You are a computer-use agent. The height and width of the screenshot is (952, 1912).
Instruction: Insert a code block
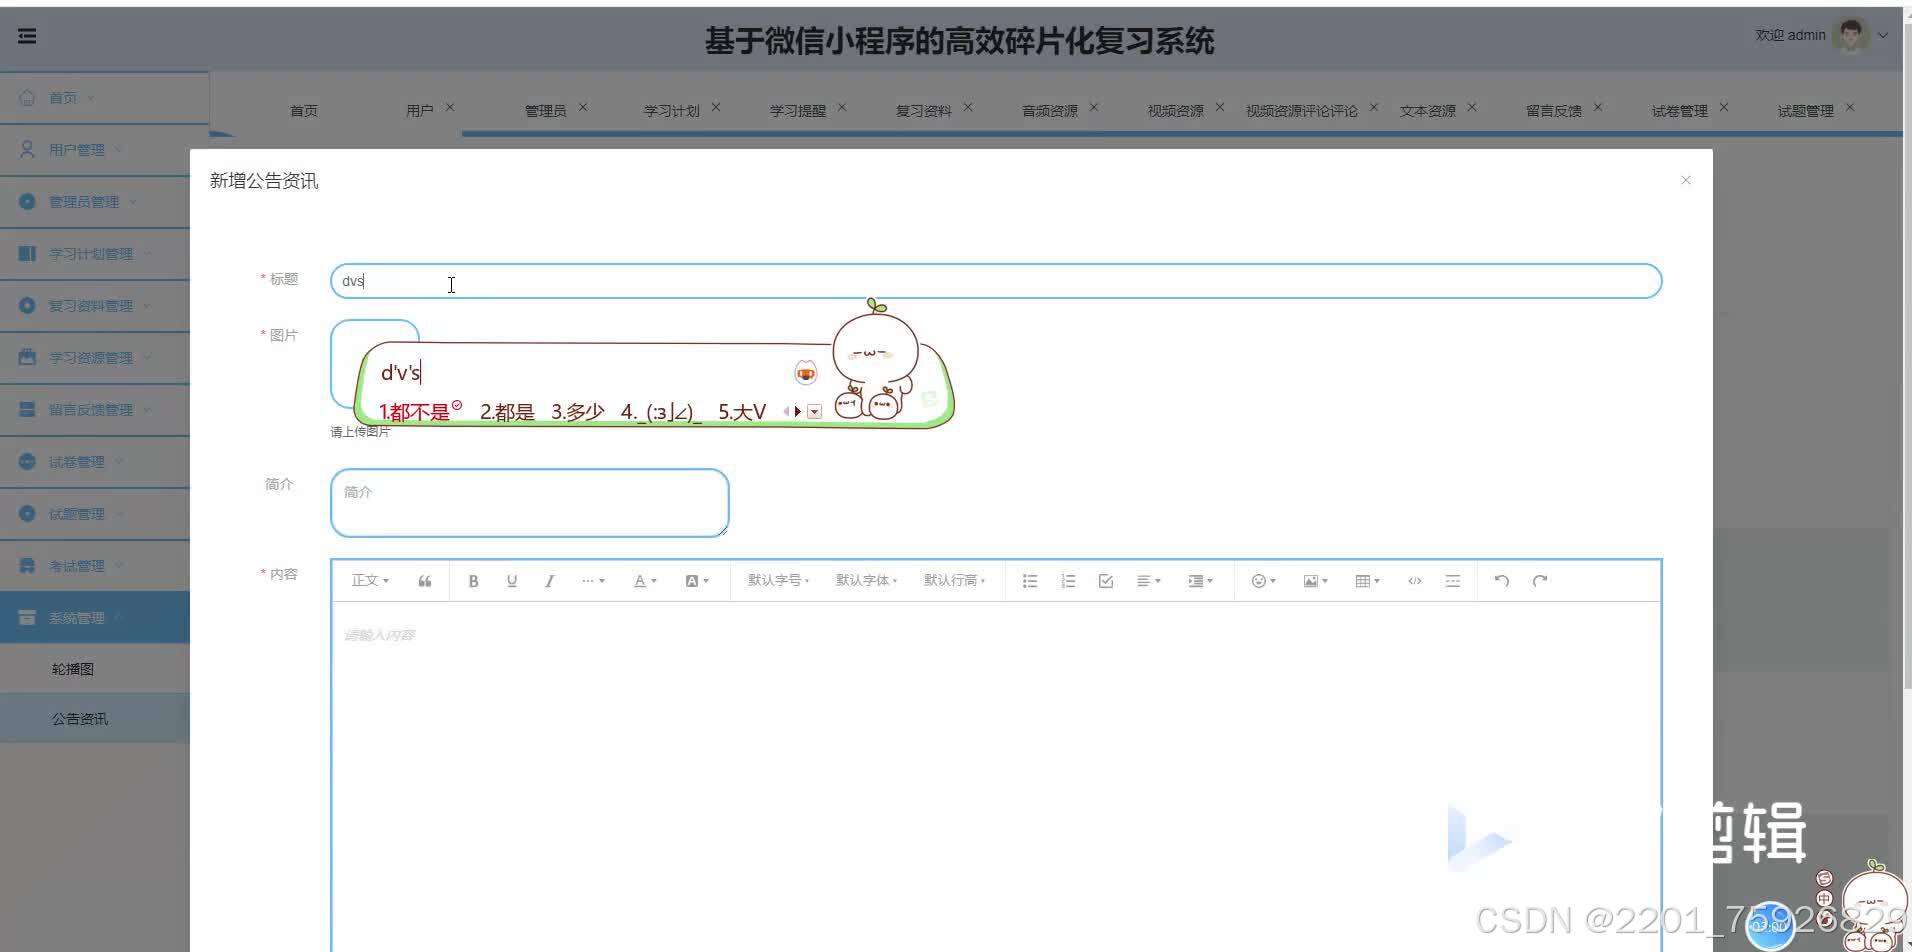point(1415,581)
